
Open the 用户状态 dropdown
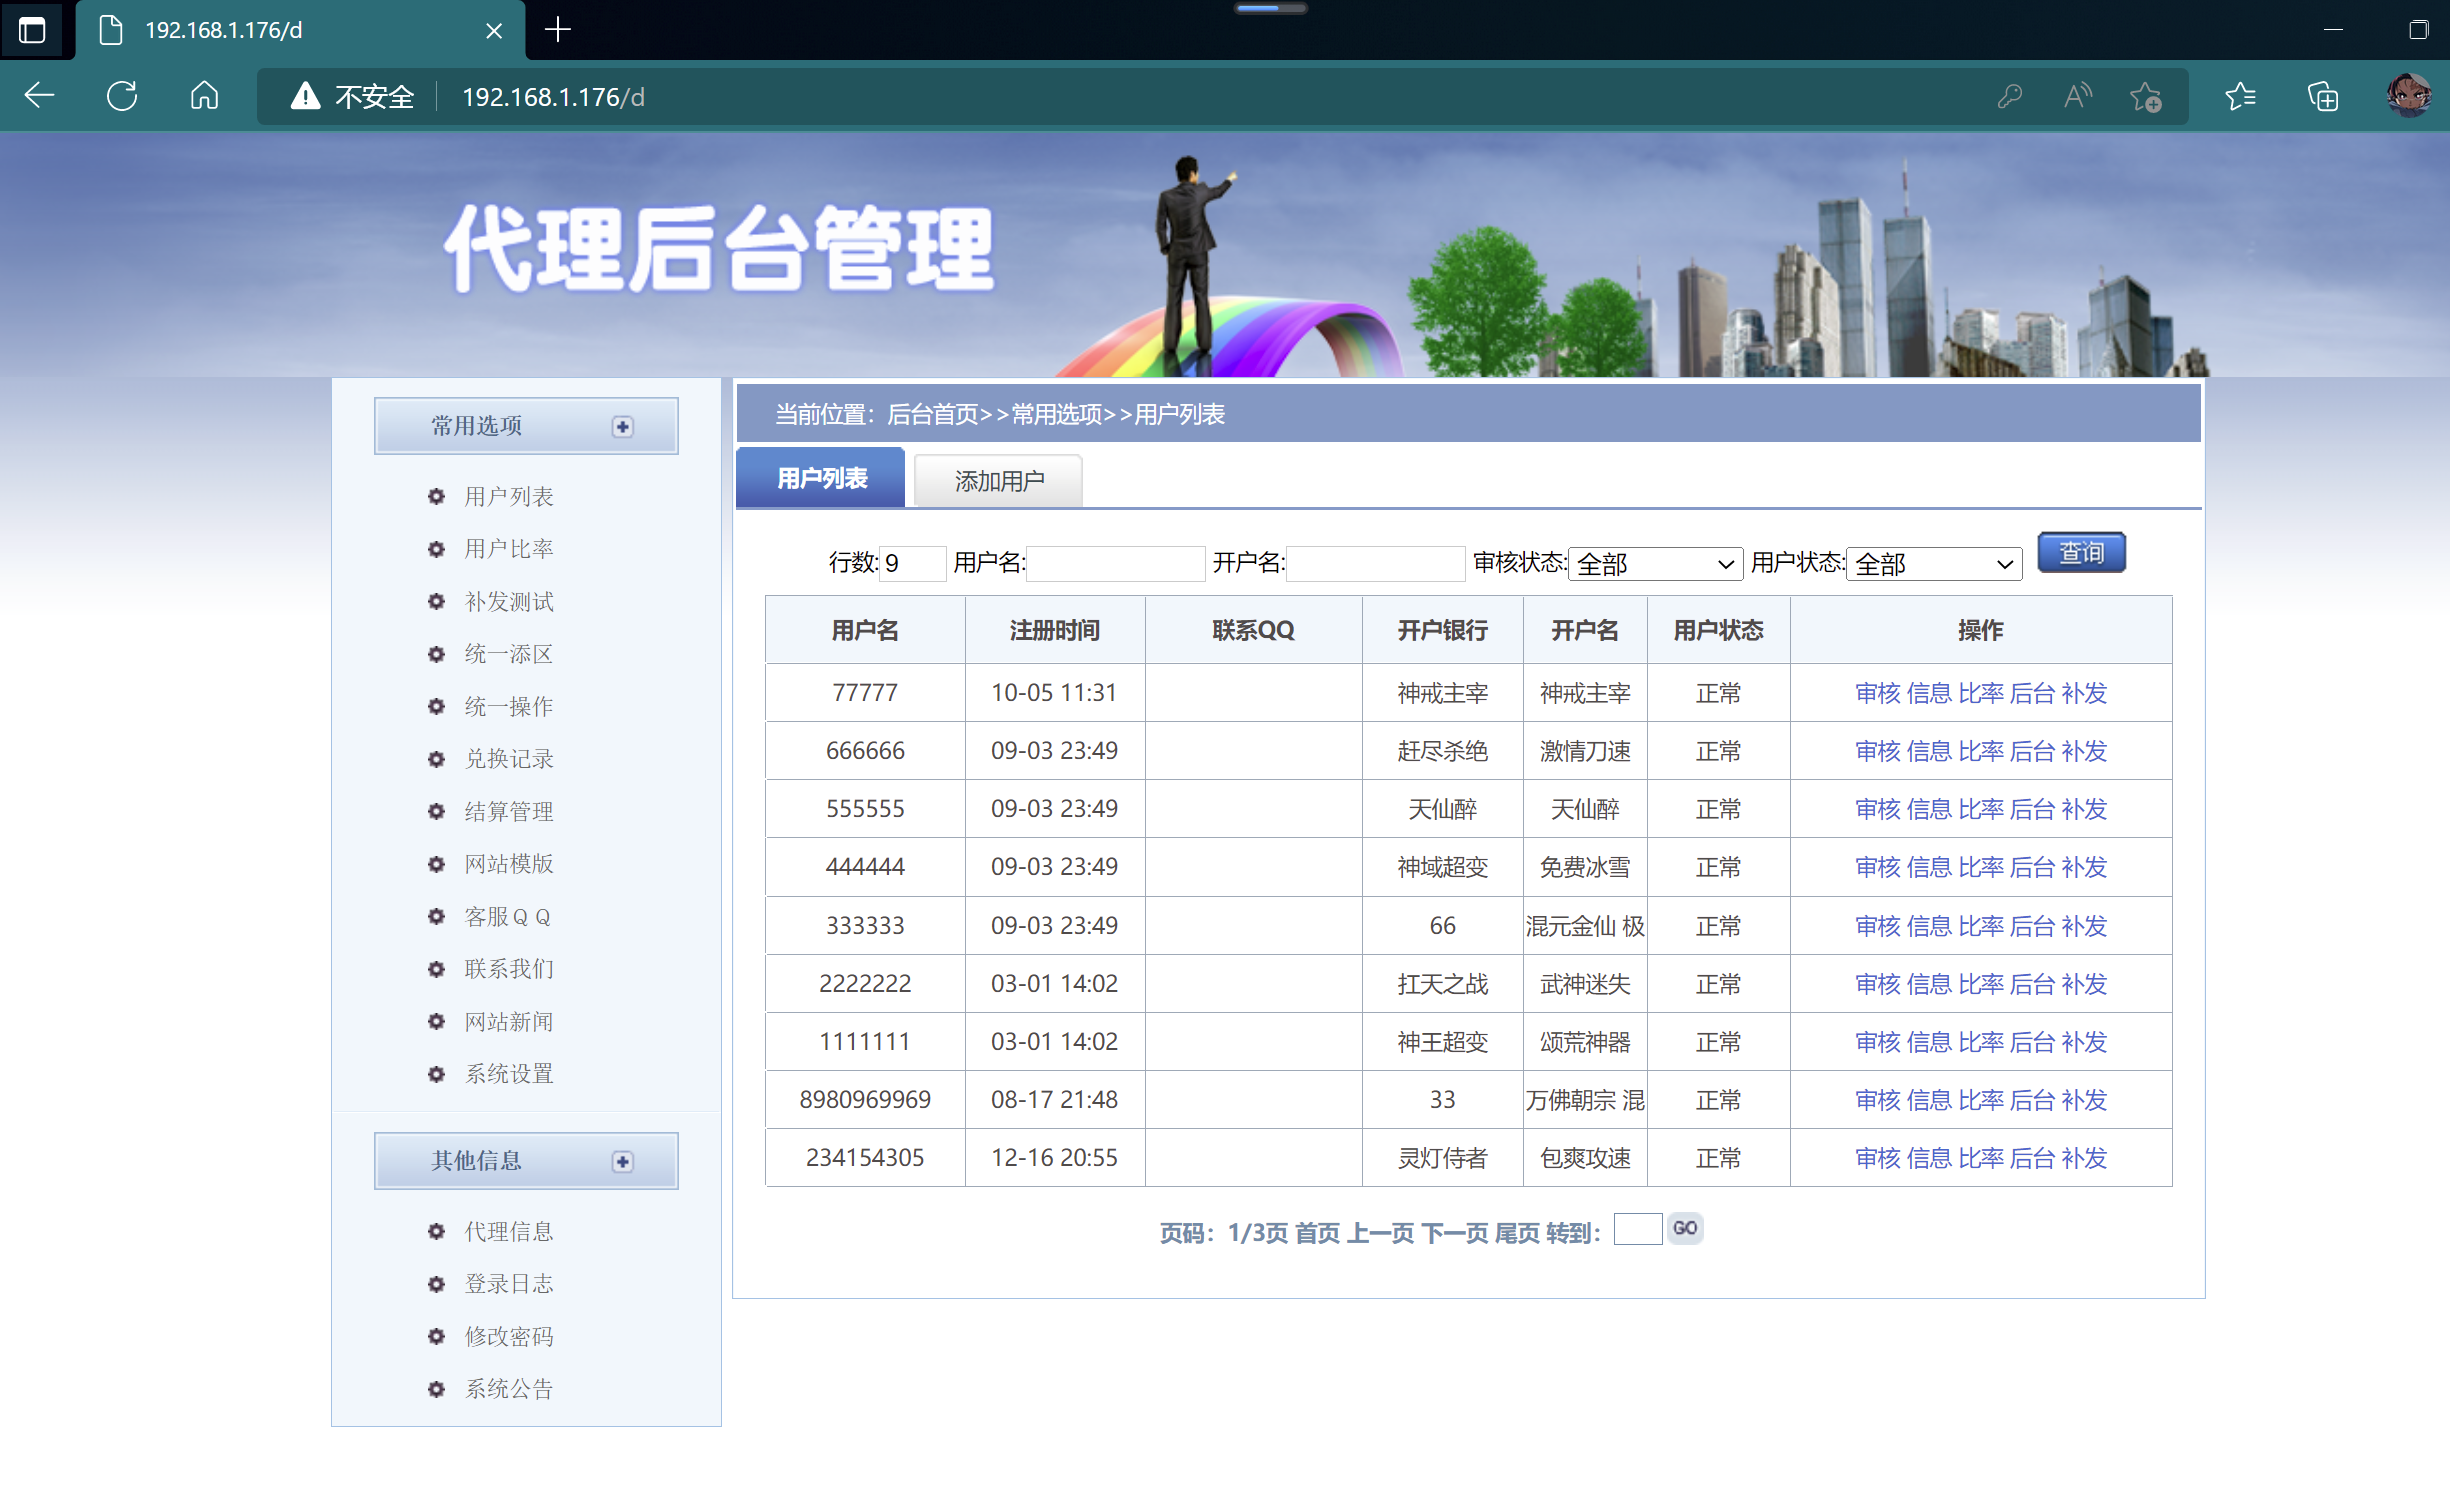(1933, 564)
